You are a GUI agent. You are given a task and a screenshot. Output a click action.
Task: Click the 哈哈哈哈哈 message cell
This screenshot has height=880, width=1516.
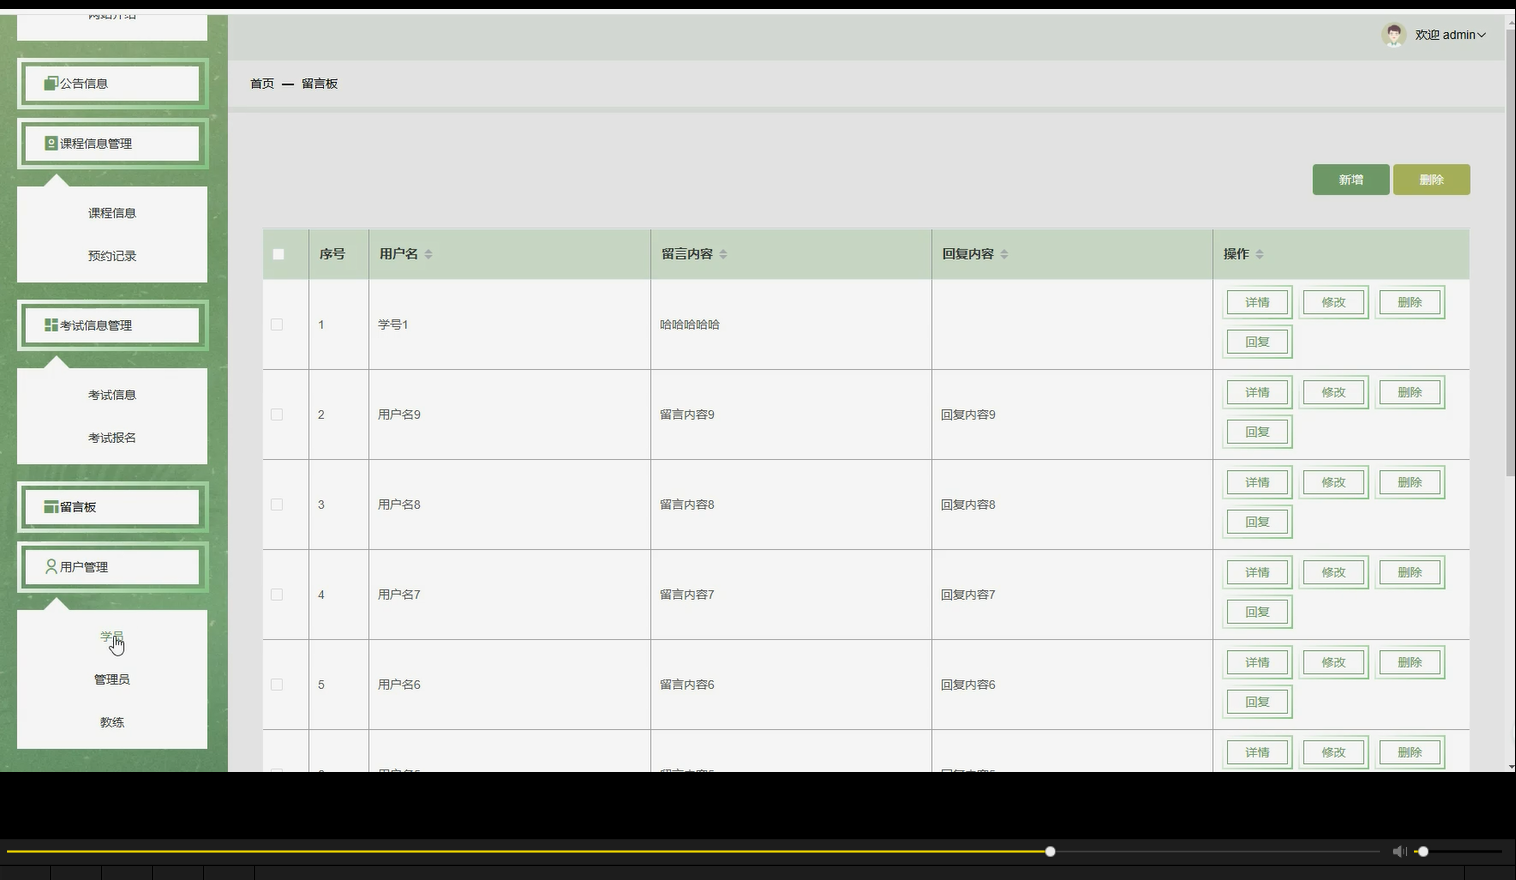(x=791, y=324)
